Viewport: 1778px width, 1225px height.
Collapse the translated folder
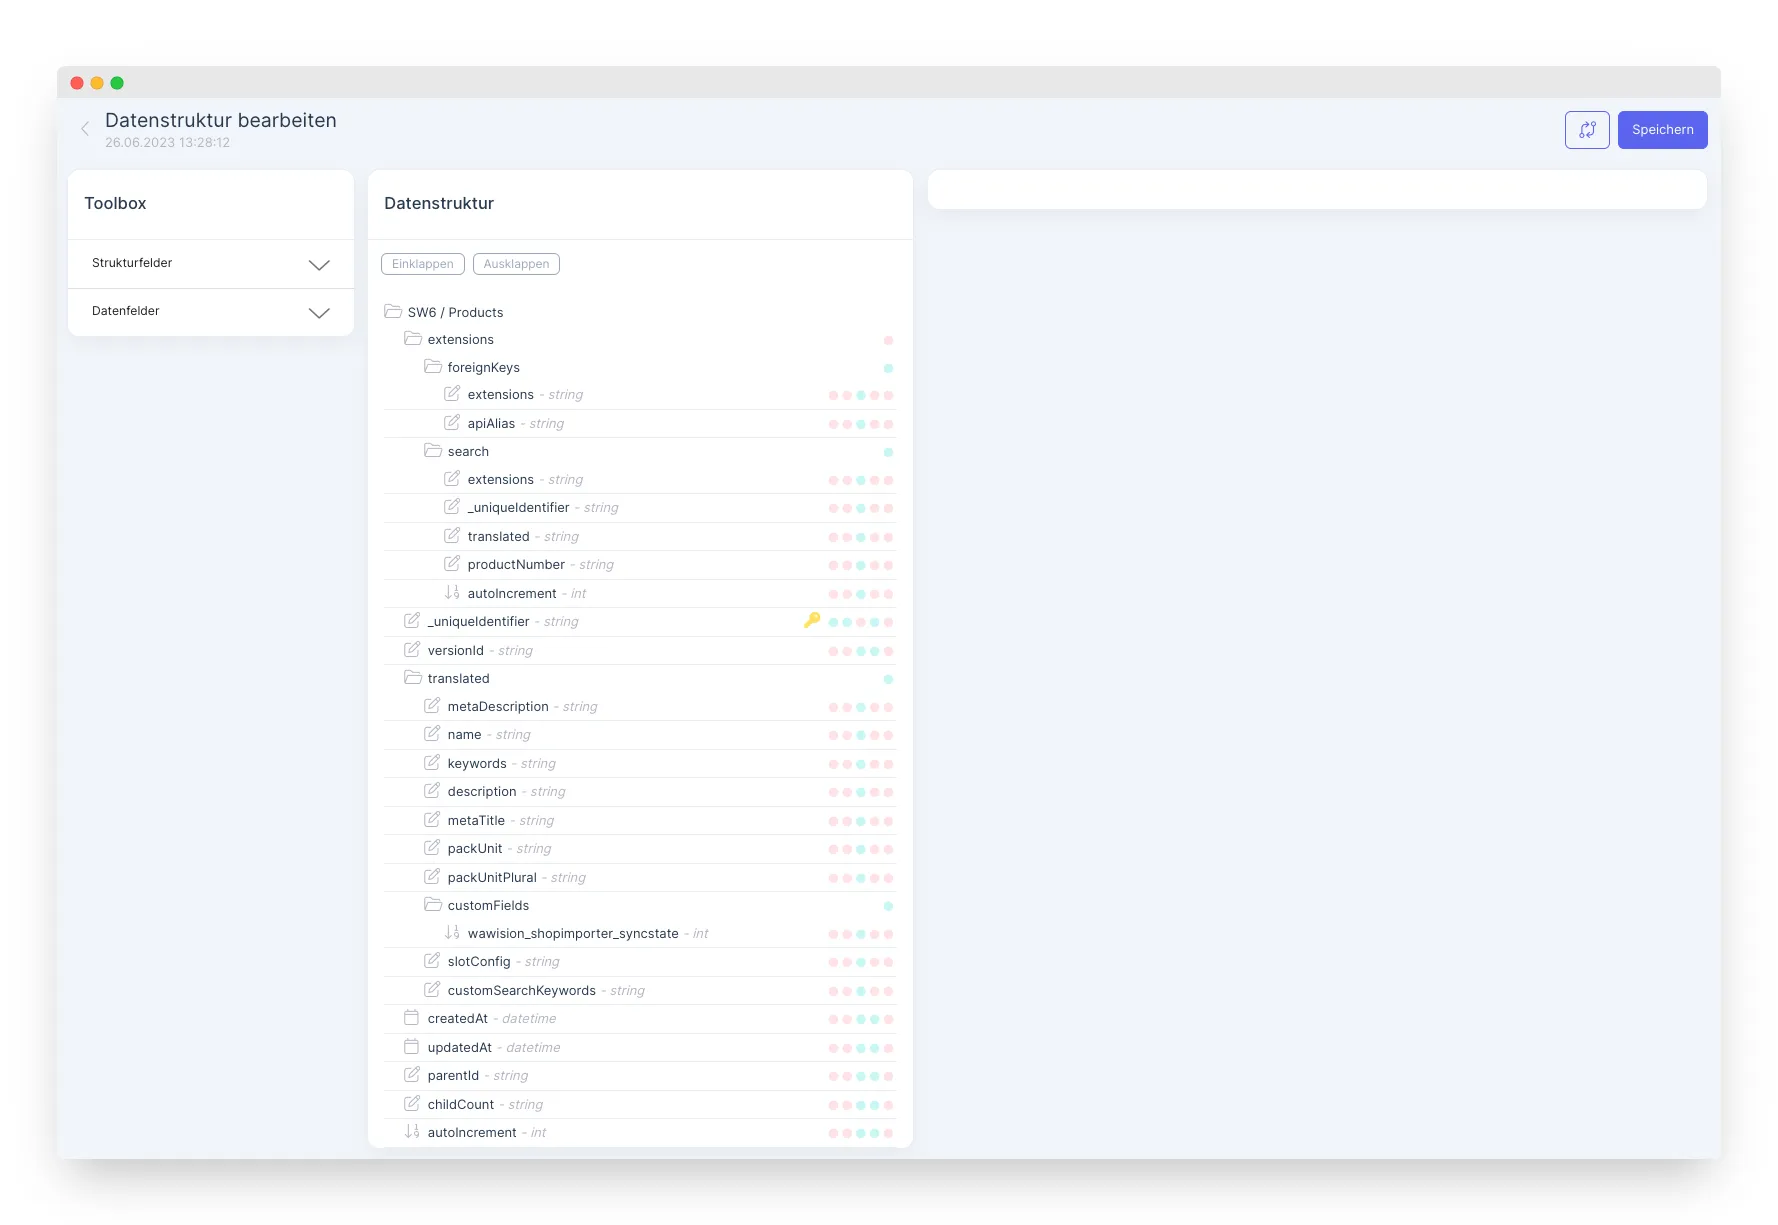click(x=413, y=678)
